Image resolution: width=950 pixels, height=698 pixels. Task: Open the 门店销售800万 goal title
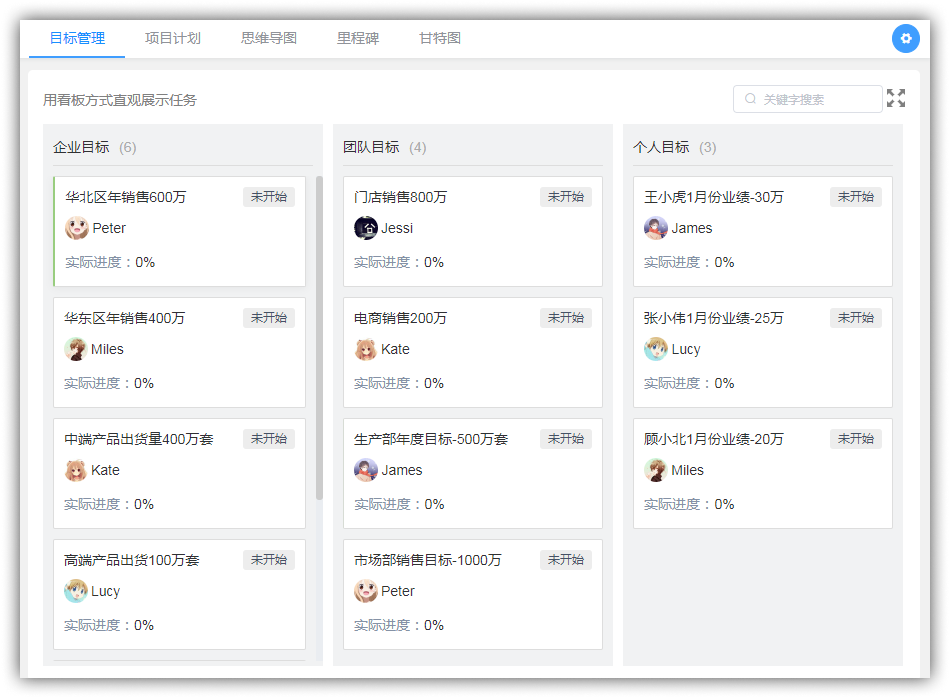tap(400, 197)
